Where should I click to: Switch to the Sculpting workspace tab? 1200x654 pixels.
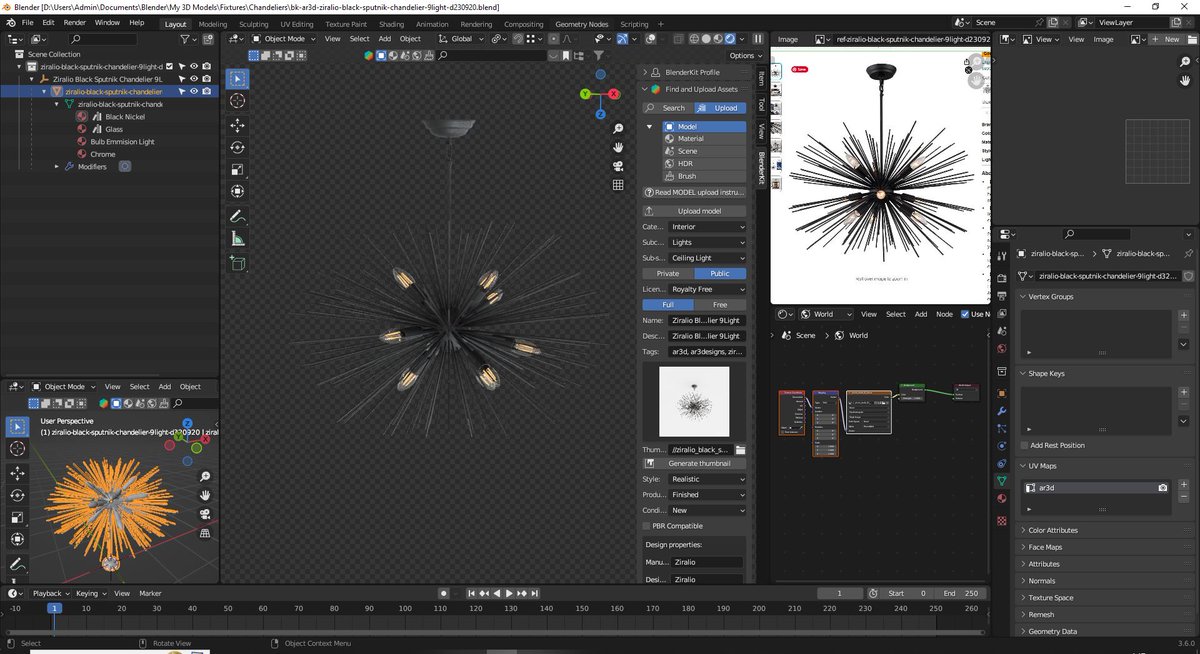(x=253, y=24)
